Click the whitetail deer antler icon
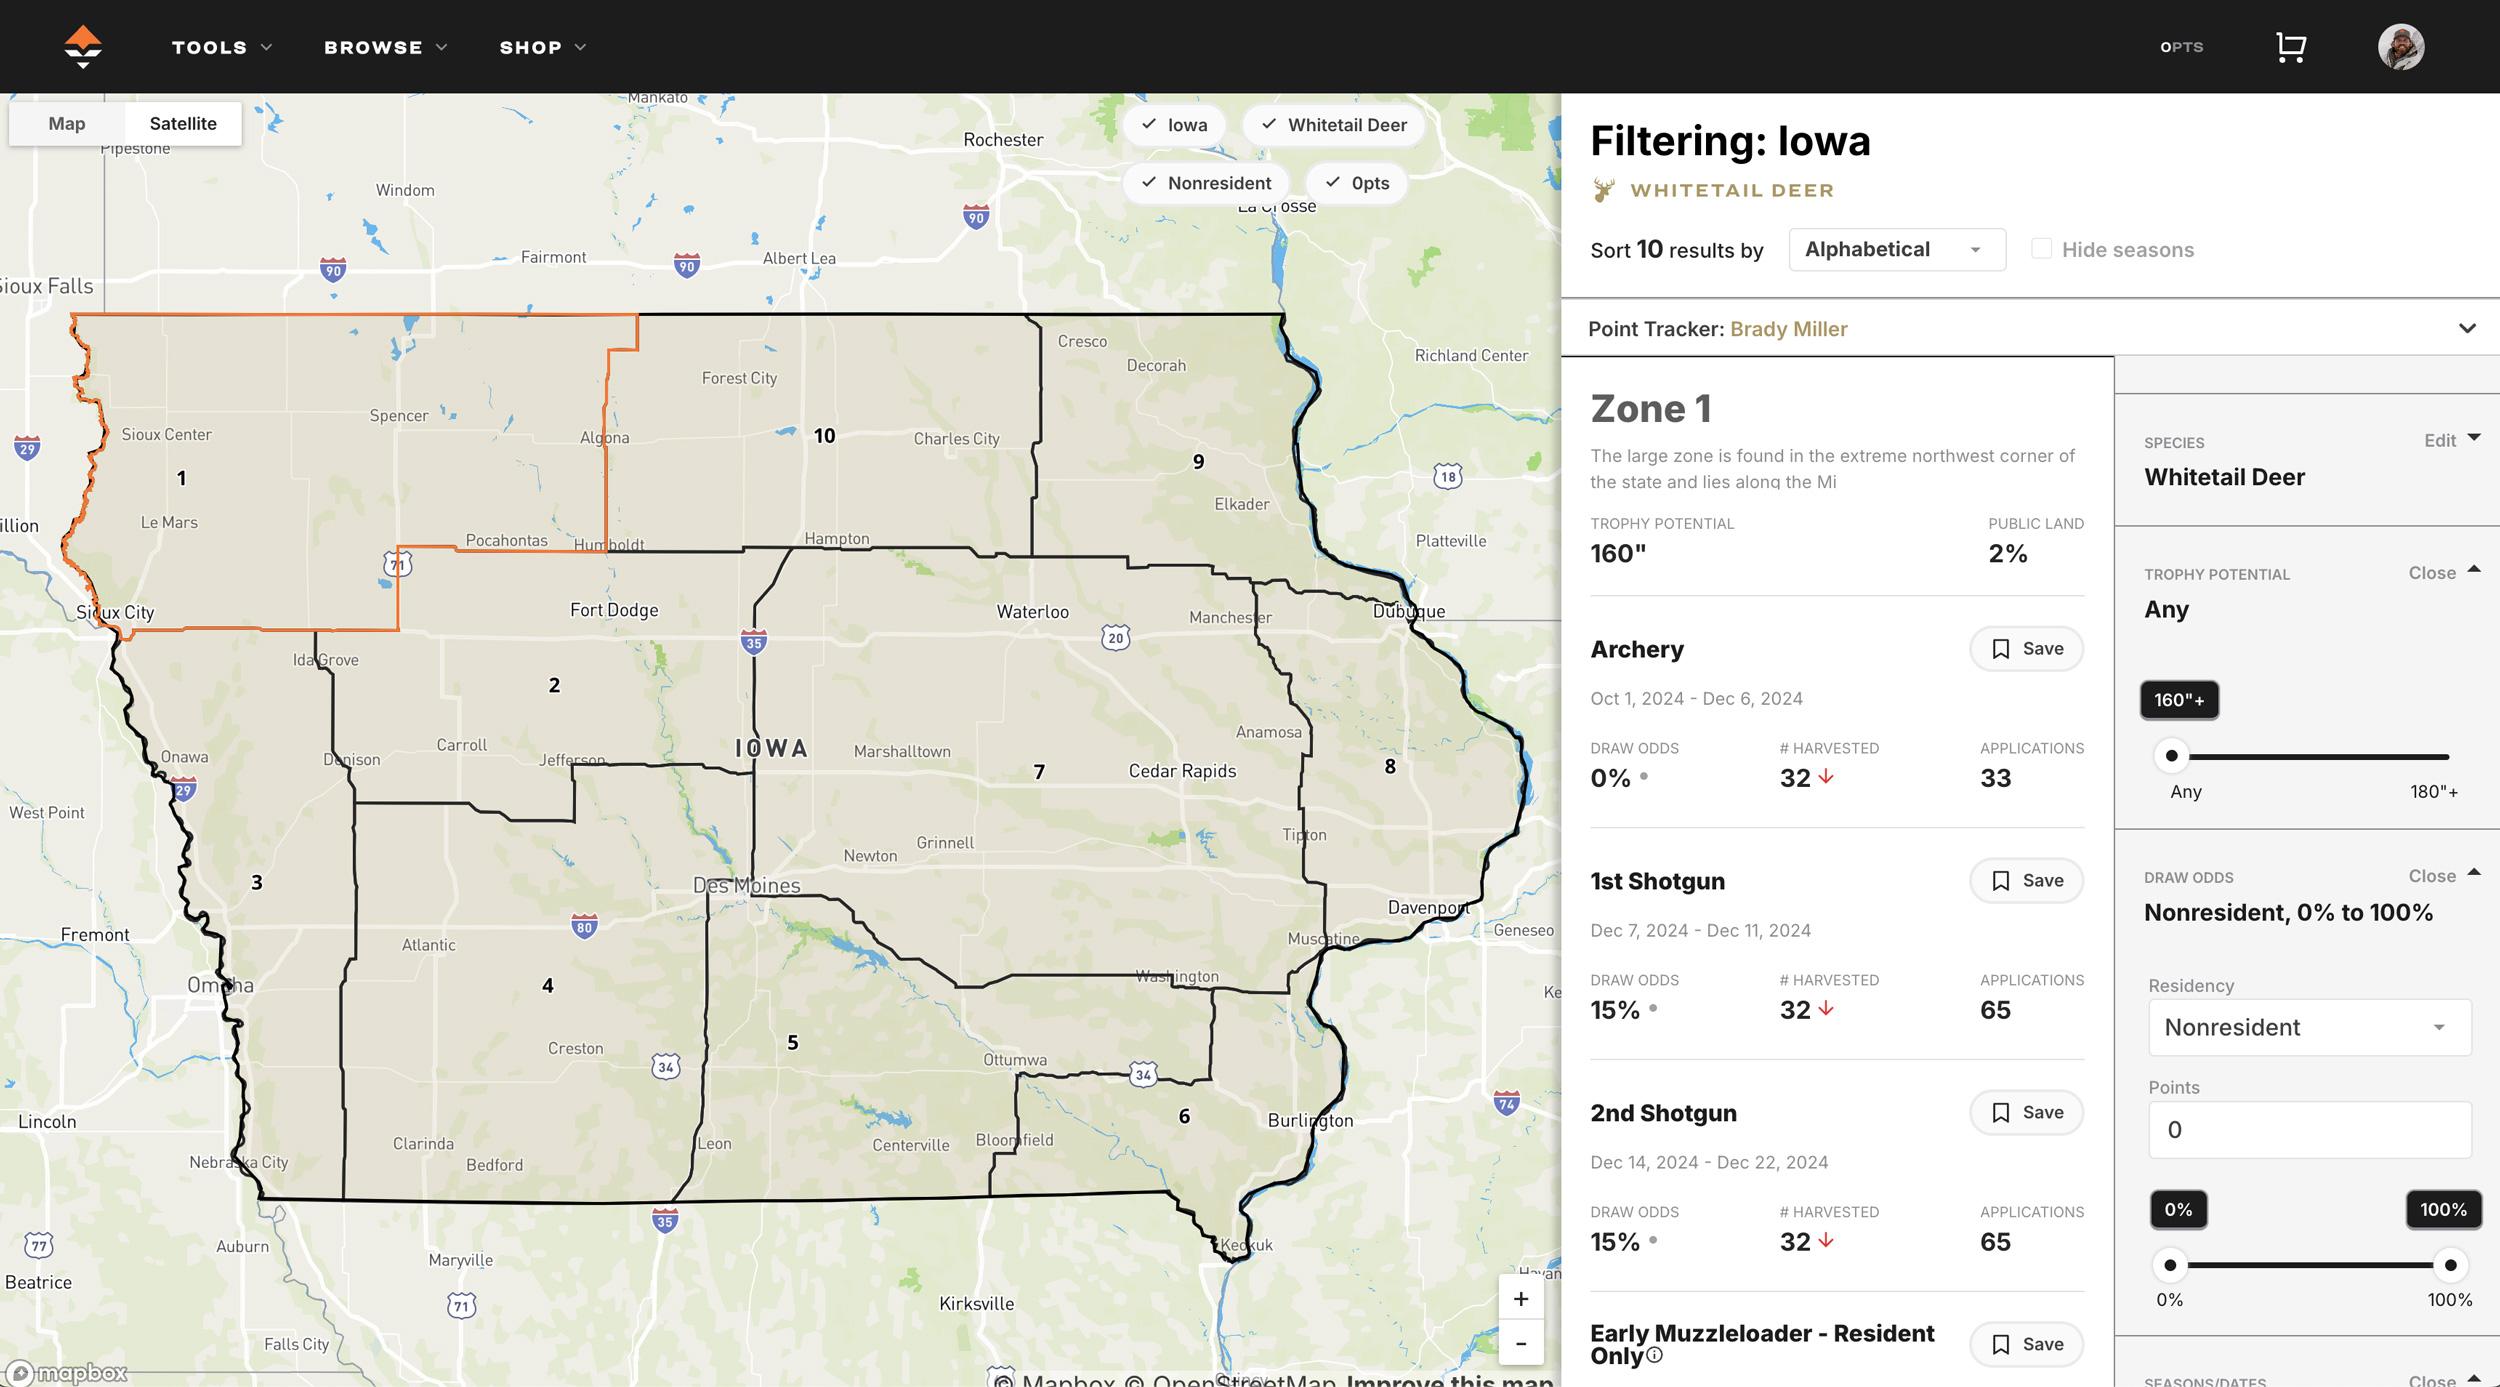Viewport: 2500px width, 1387px height. point(1604,189)
